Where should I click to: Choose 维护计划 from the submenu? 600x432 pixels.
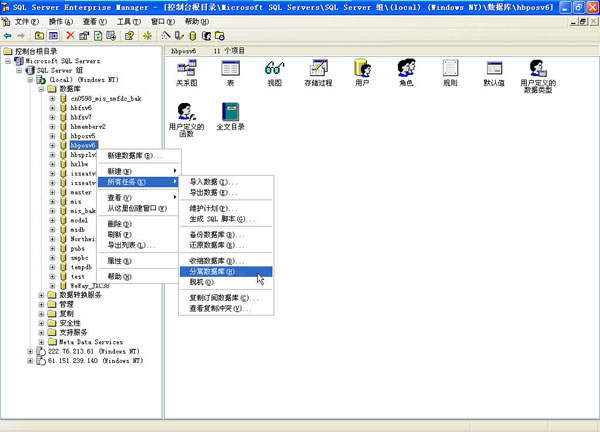point(226,208)
